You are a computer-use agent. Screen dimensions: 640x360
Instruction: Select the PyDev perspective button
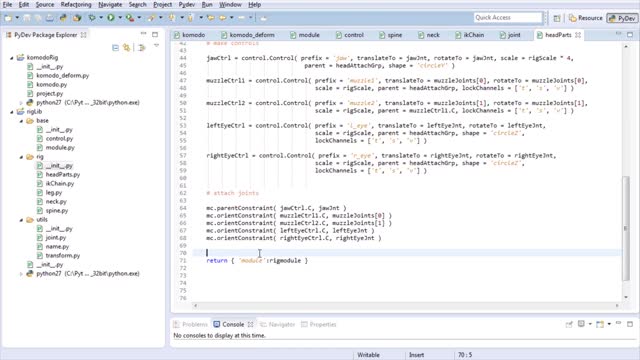[622, 18]
